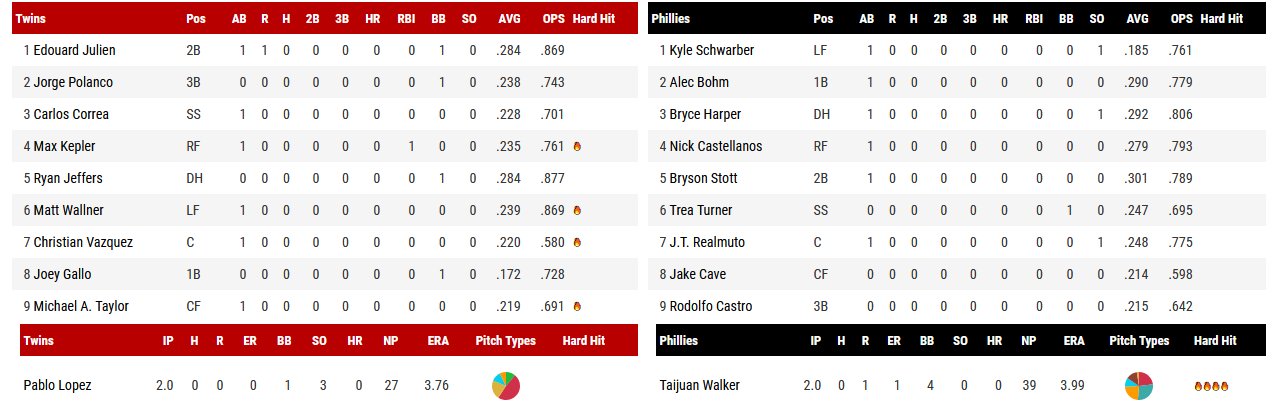
Task: Open Edouard Julien's player link
Action: pyautogui.click(x=74, y=50)
